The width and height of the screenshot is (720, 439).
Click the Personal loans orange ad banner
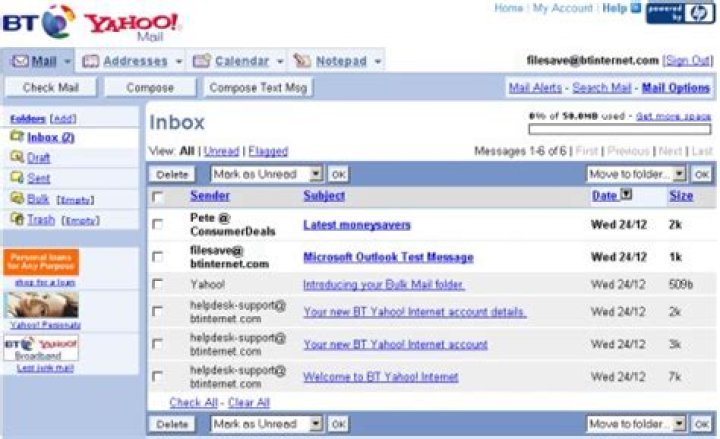(41, 262)
